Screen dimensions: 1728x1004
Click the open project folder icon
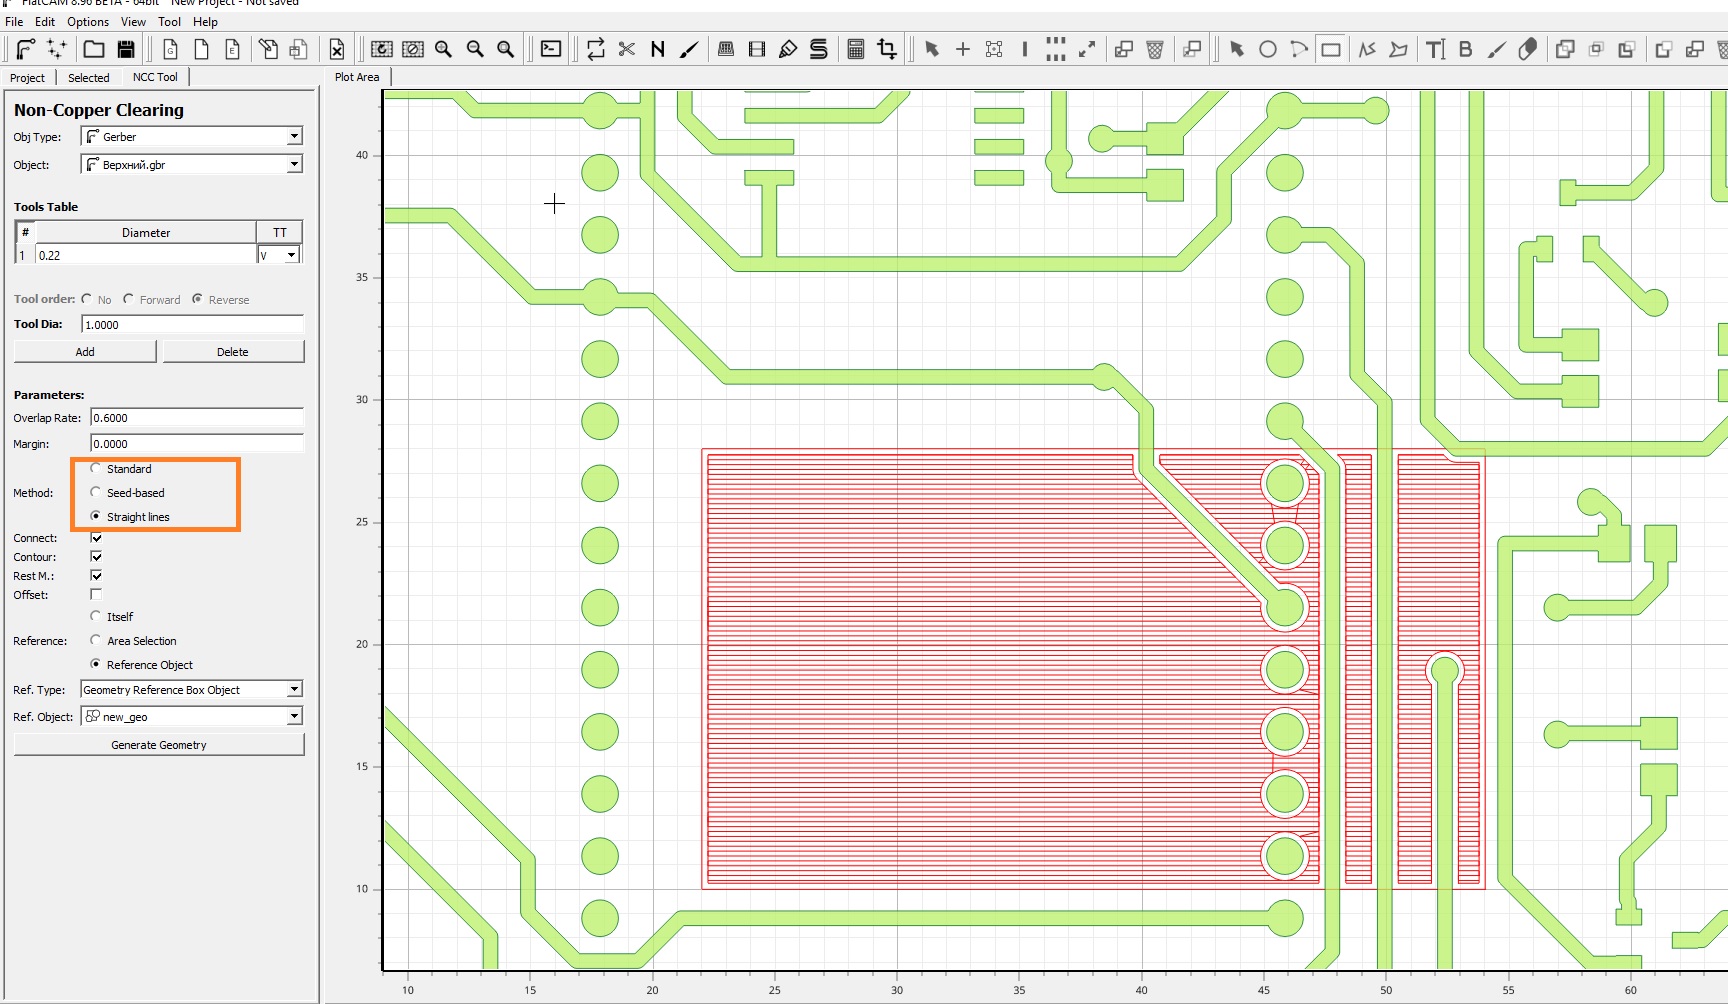94,49
